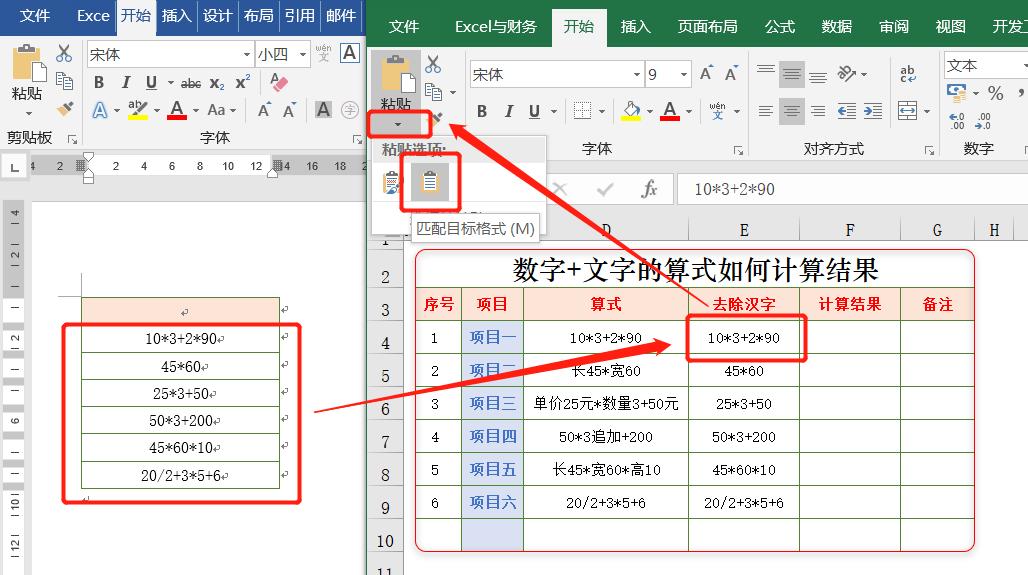Toggle Underline in Excel ribbon
This screenshot has width=1028, height=575.
pos(534,111)
